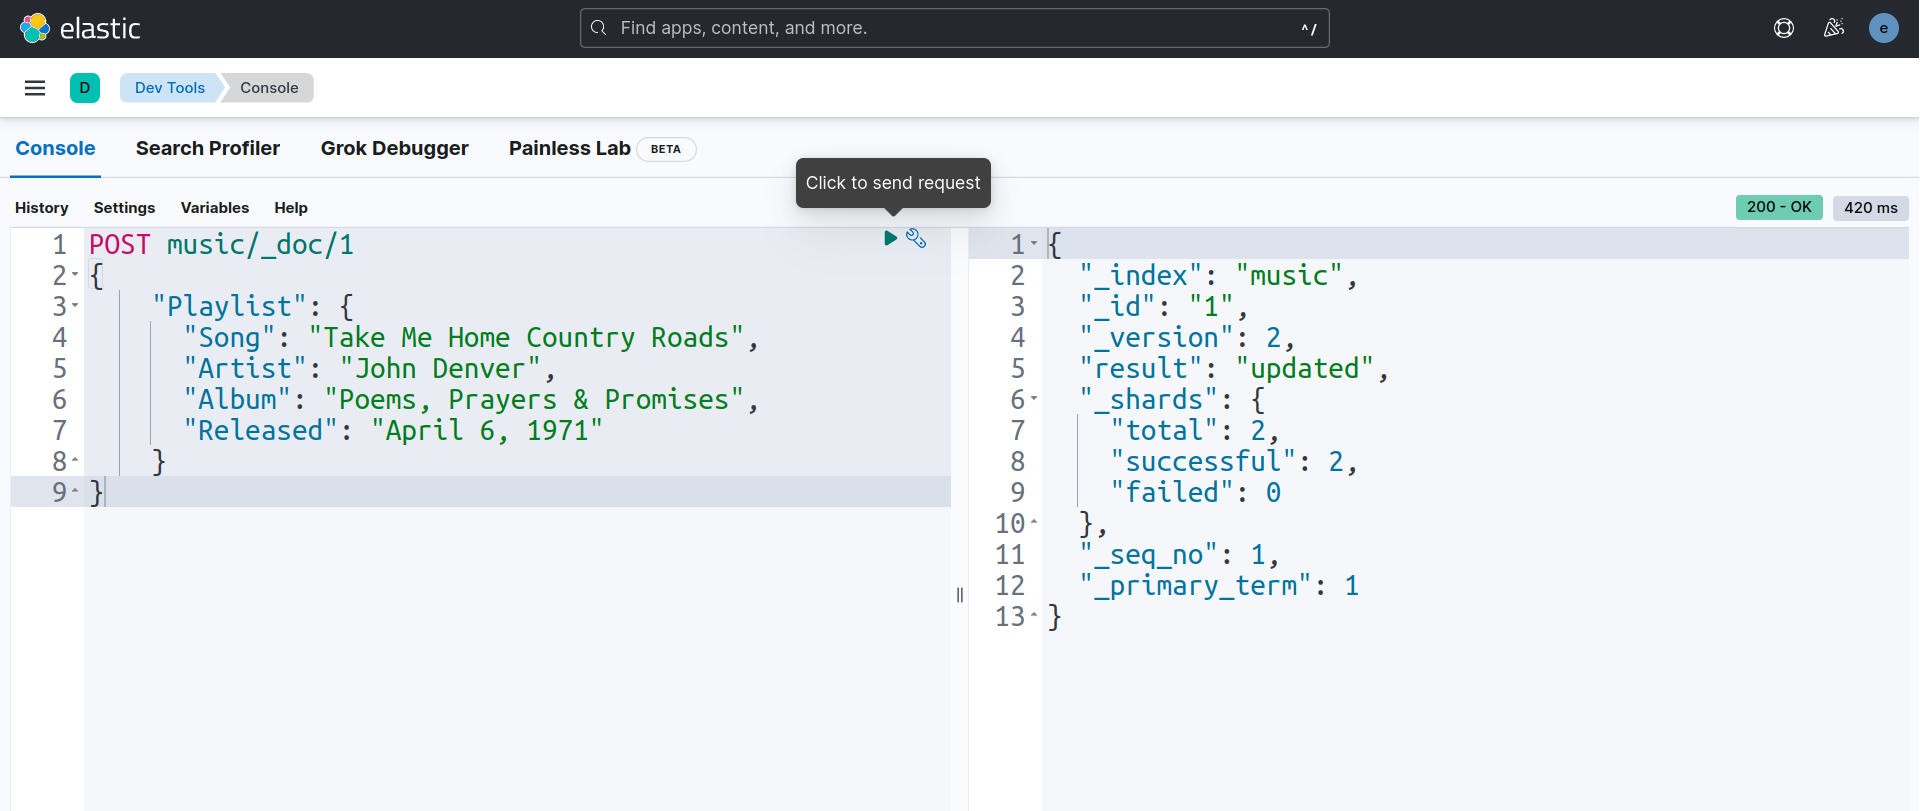Open the user avatar menu
This screenshot has height=811, width=1920.
pos(1884,28)
